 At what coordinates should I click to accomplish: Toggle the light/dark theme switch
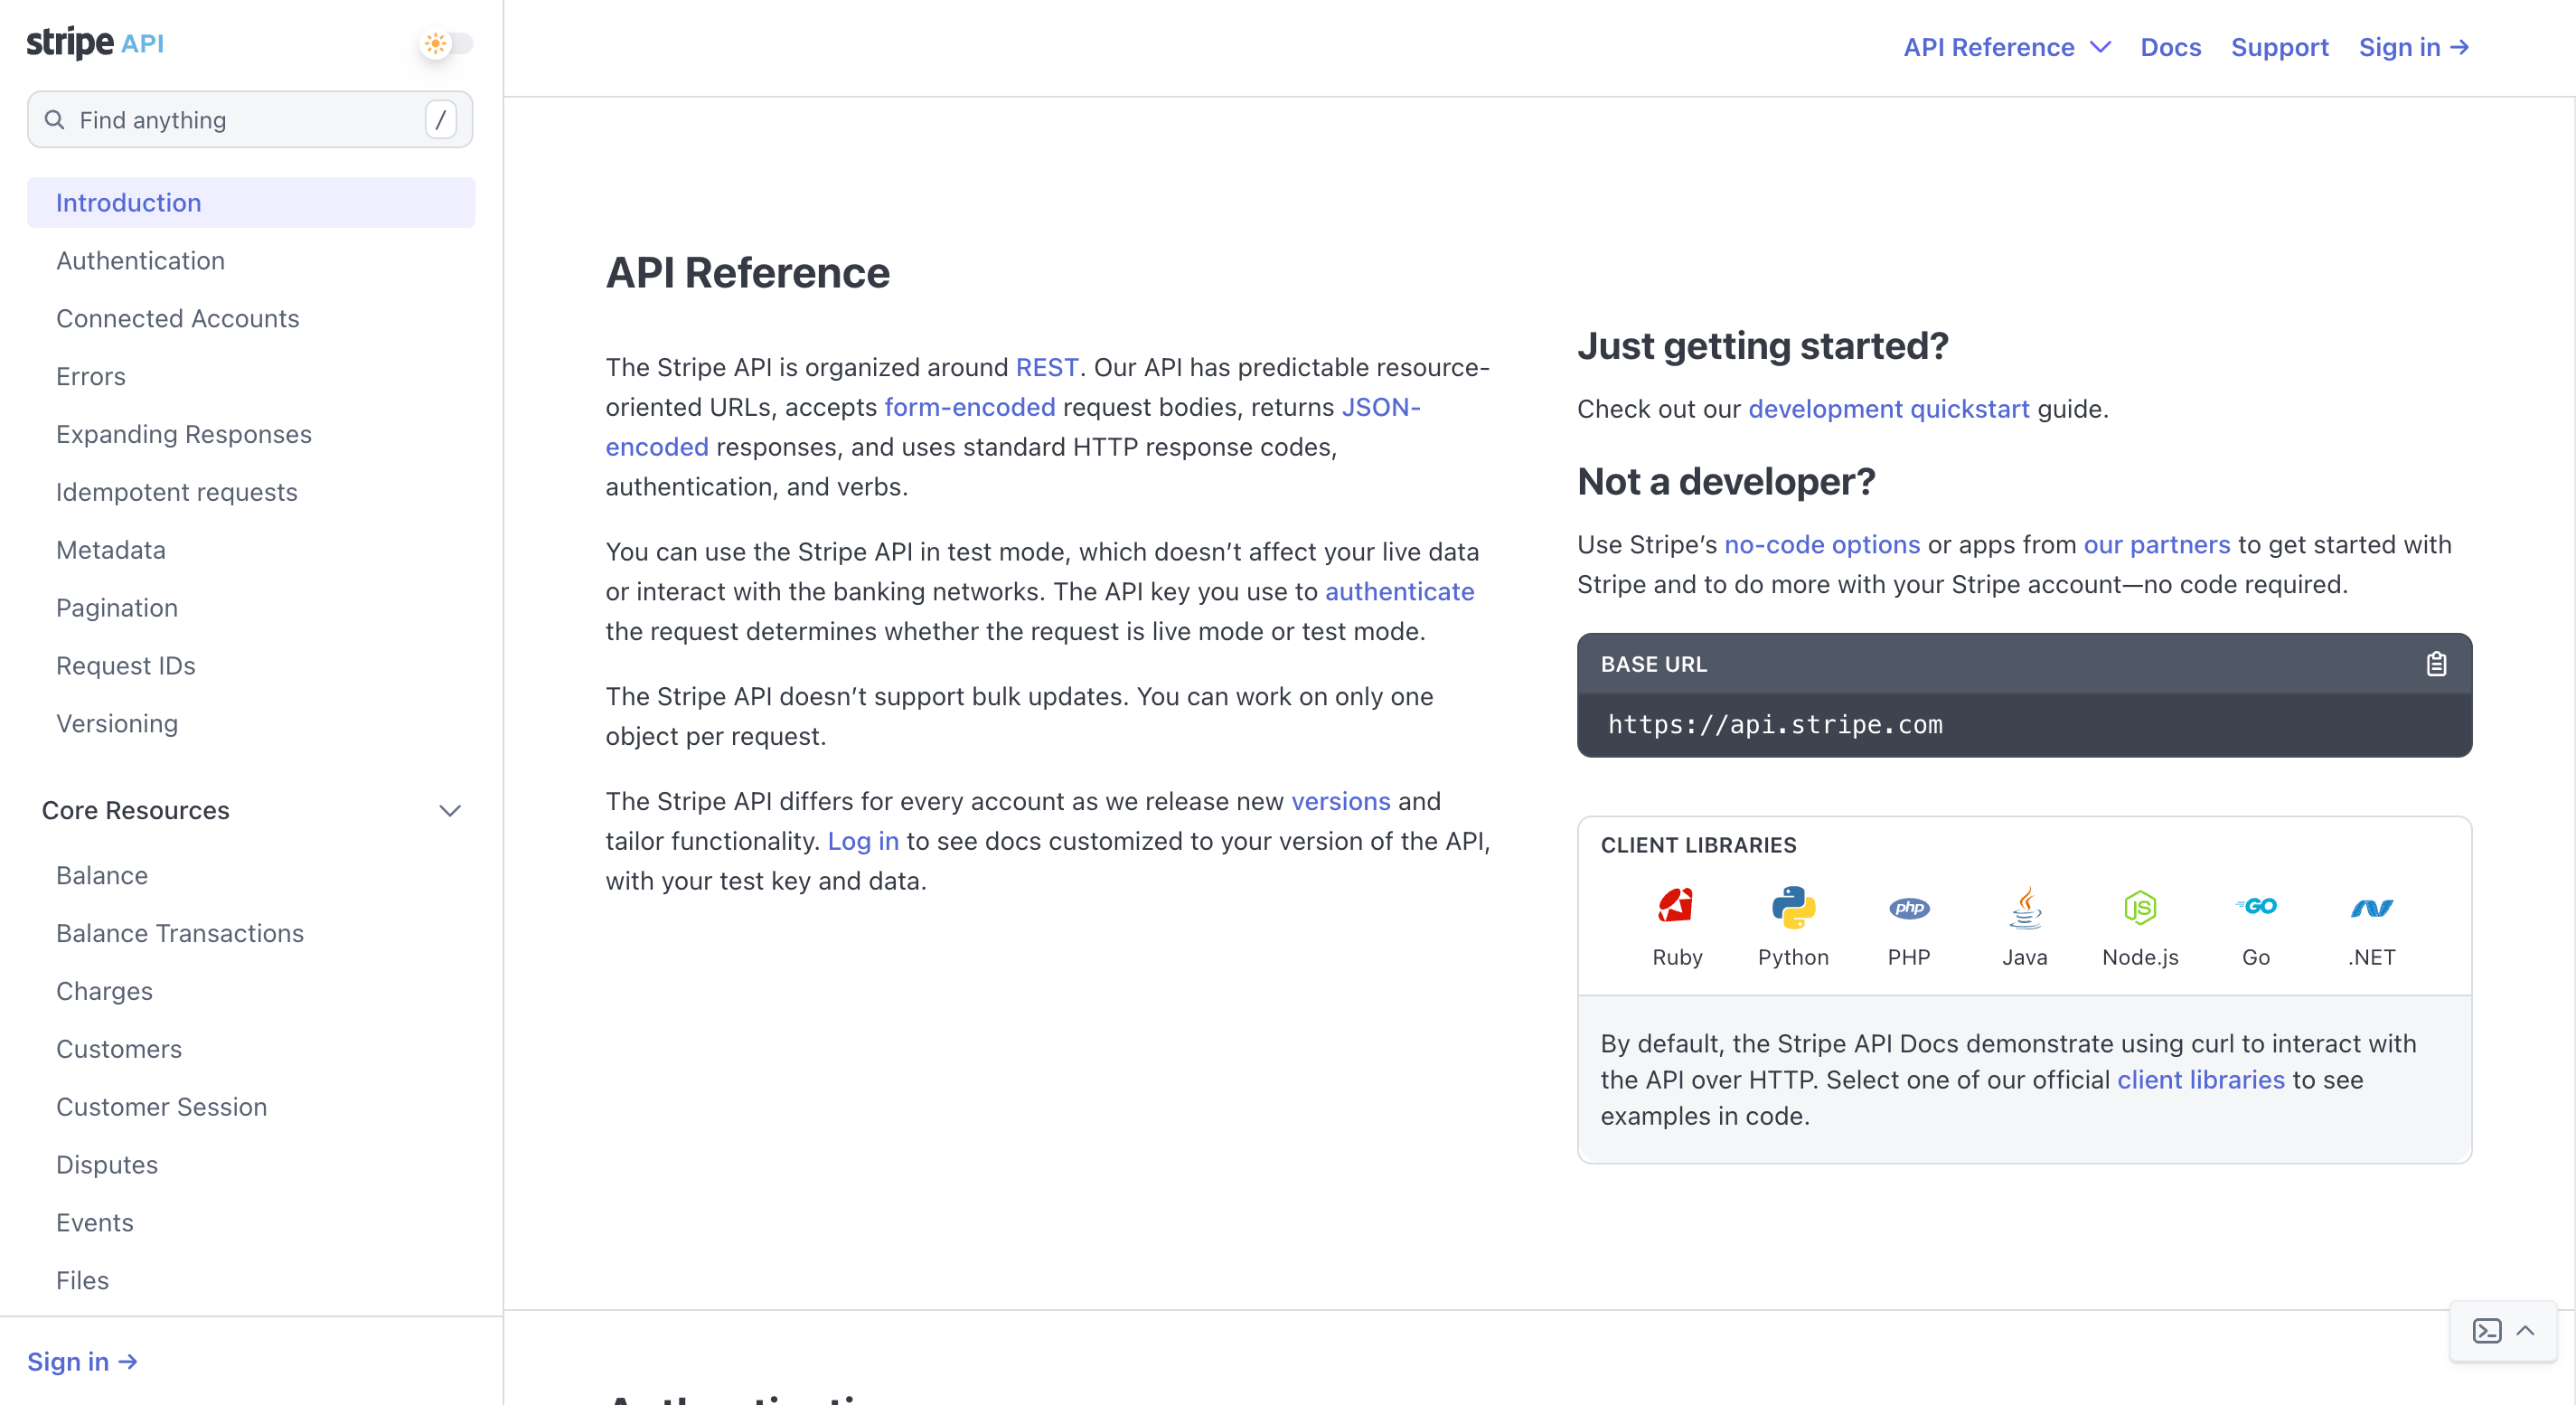[446, 44]
